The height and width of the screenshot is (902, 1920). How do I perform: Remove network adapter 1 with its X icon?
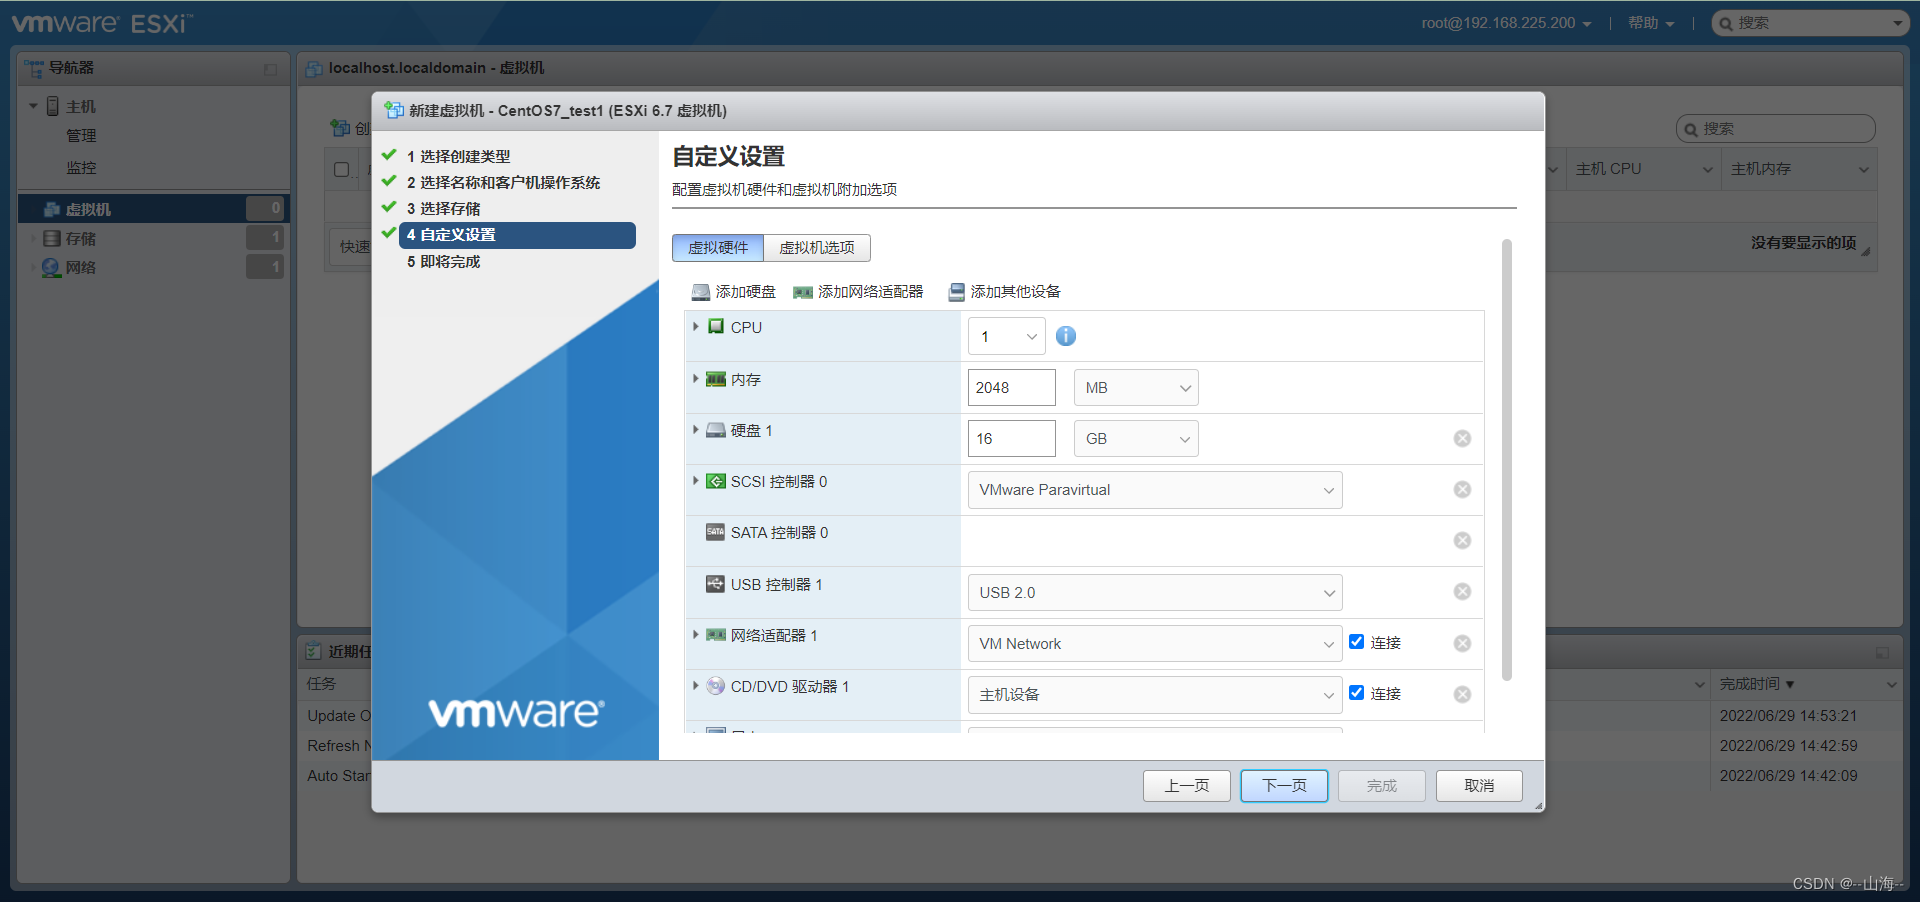pyautogui.click(x=1462, y=643)
